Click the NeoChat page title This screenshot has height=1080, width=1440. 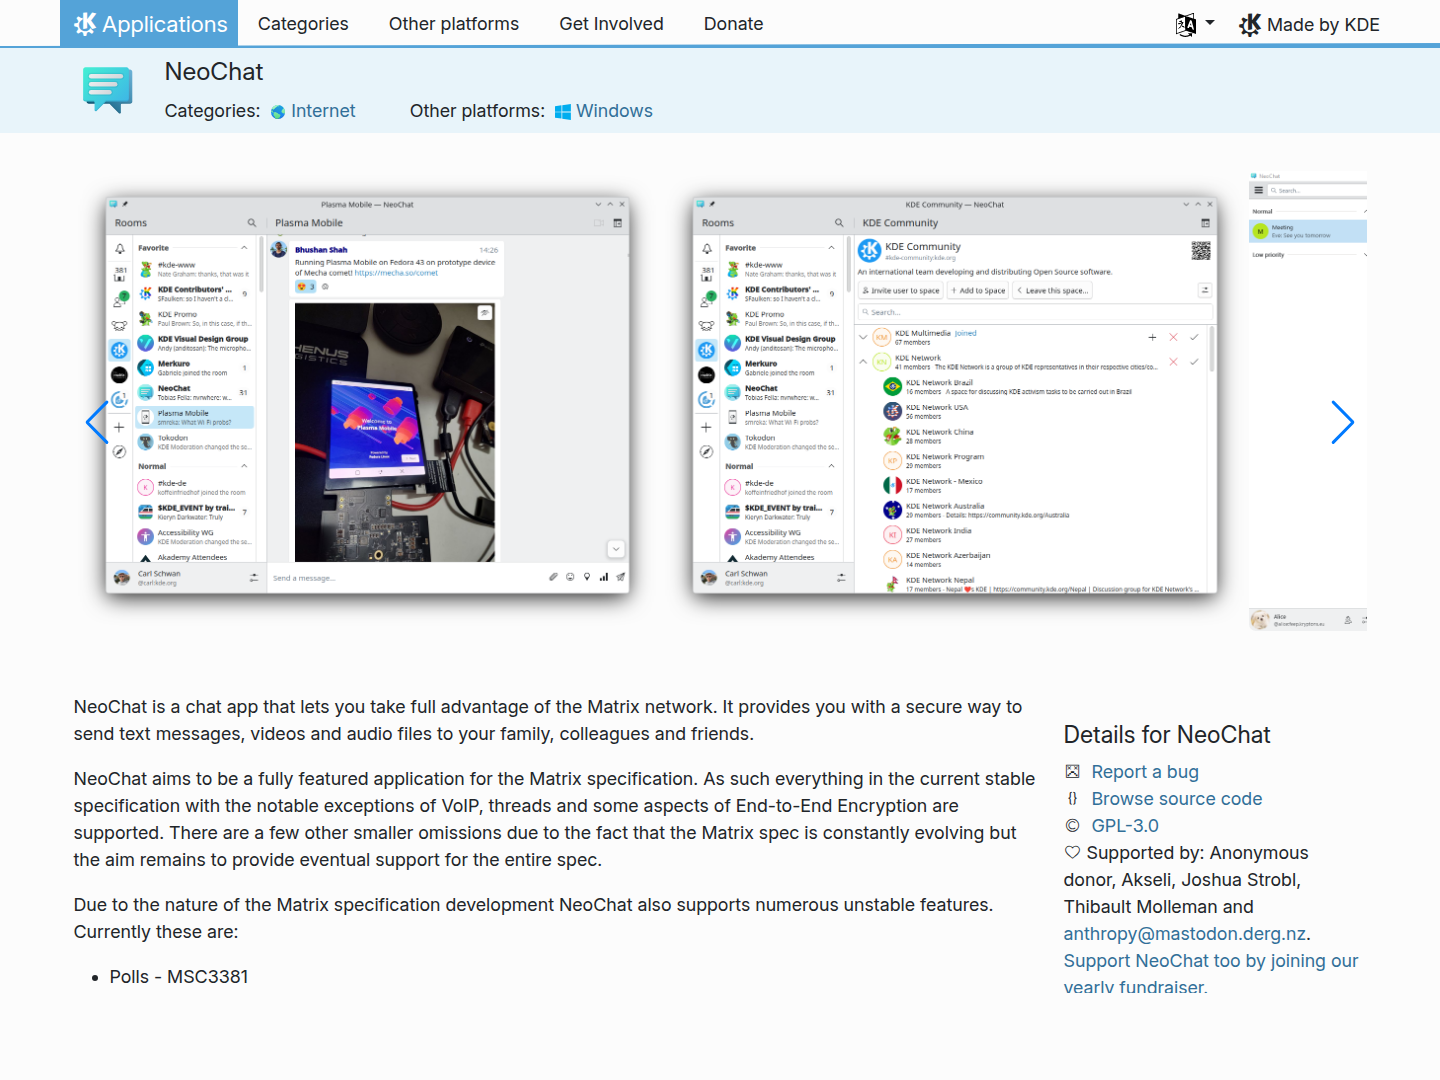[214, 72]
